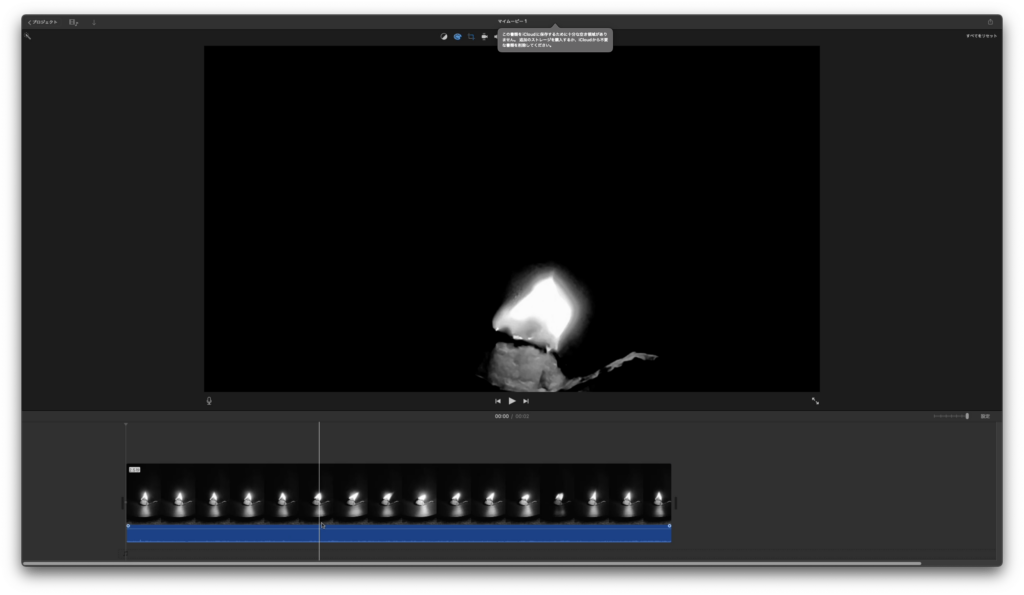
Task: Skip forward to next clip
Action: (526, 401)
